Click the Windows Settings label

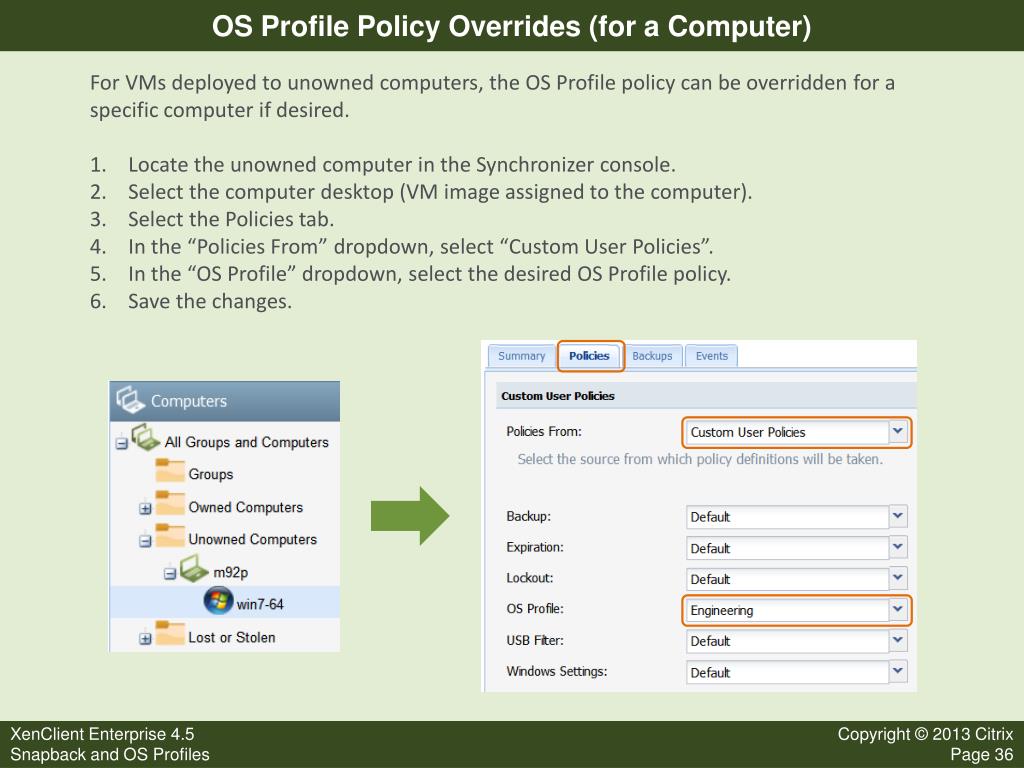(556, 671)
